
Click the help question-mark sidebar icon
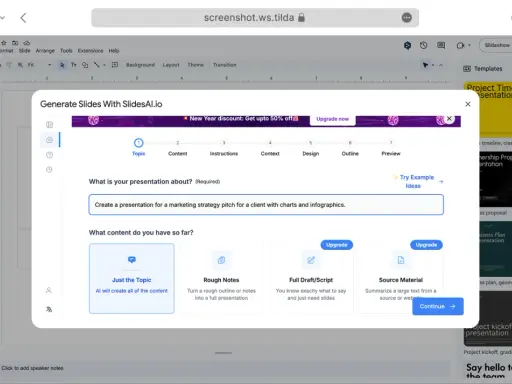(49, 155)
